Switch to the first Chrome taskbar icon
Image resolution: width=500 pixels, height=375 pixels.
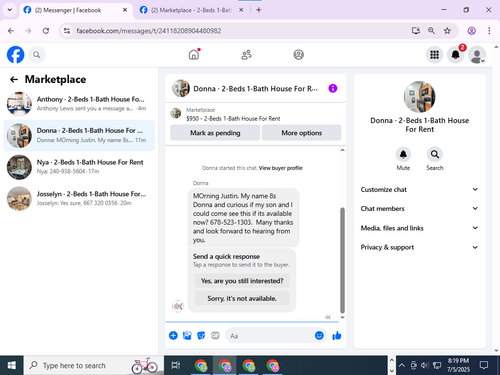[201, 365]
